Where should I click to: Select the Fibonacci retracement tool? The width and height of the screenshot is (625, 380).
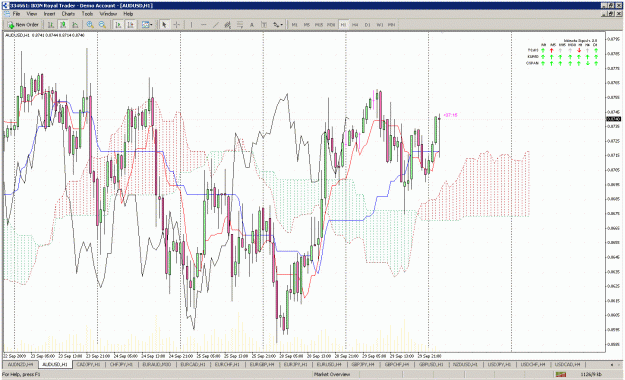tap(240, 25)
